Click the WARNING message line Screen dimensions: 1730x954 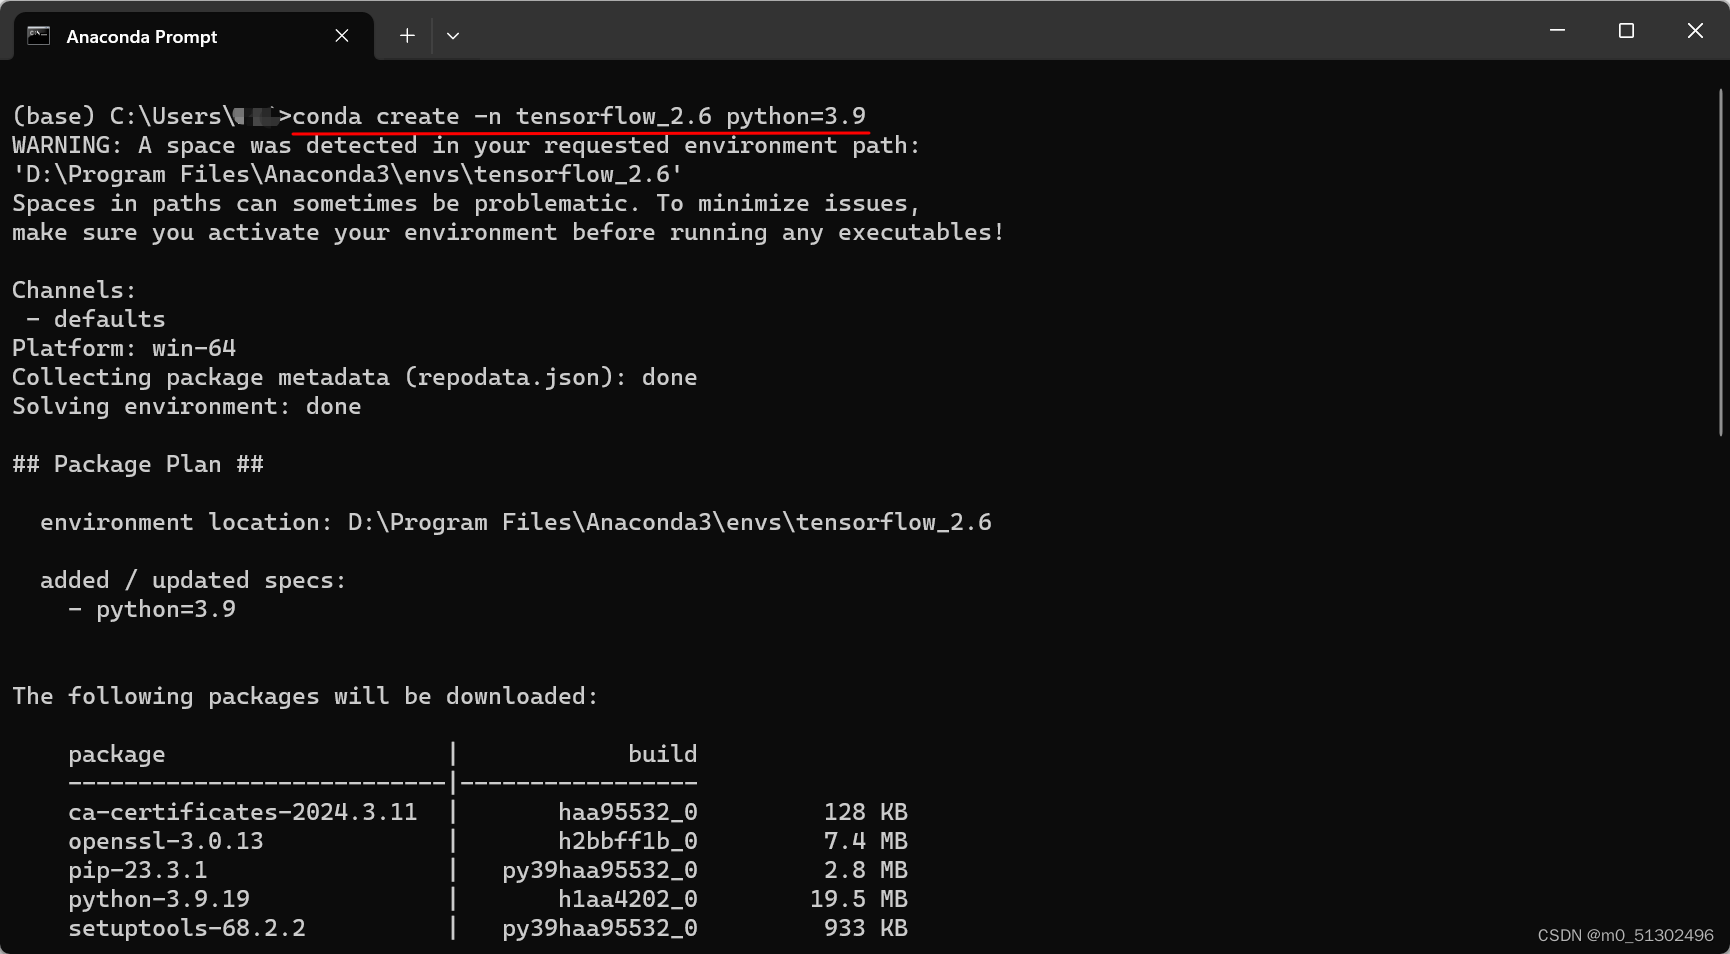click(x=465, y=145)
